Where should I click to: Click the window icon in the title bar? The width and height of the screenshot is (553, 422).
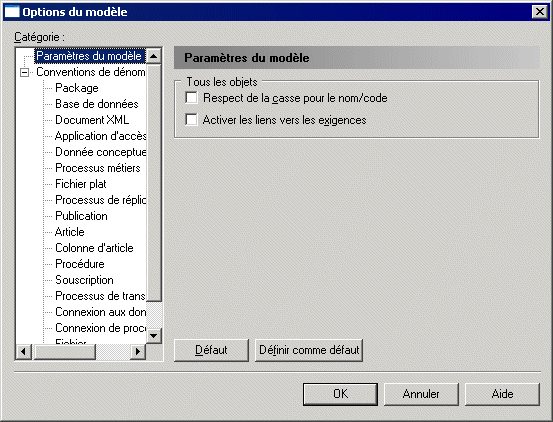(12, 12)
